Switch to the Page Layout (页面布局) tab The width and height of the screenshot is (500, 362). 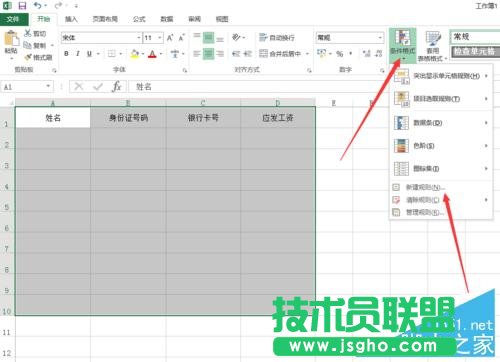[105, 19]
